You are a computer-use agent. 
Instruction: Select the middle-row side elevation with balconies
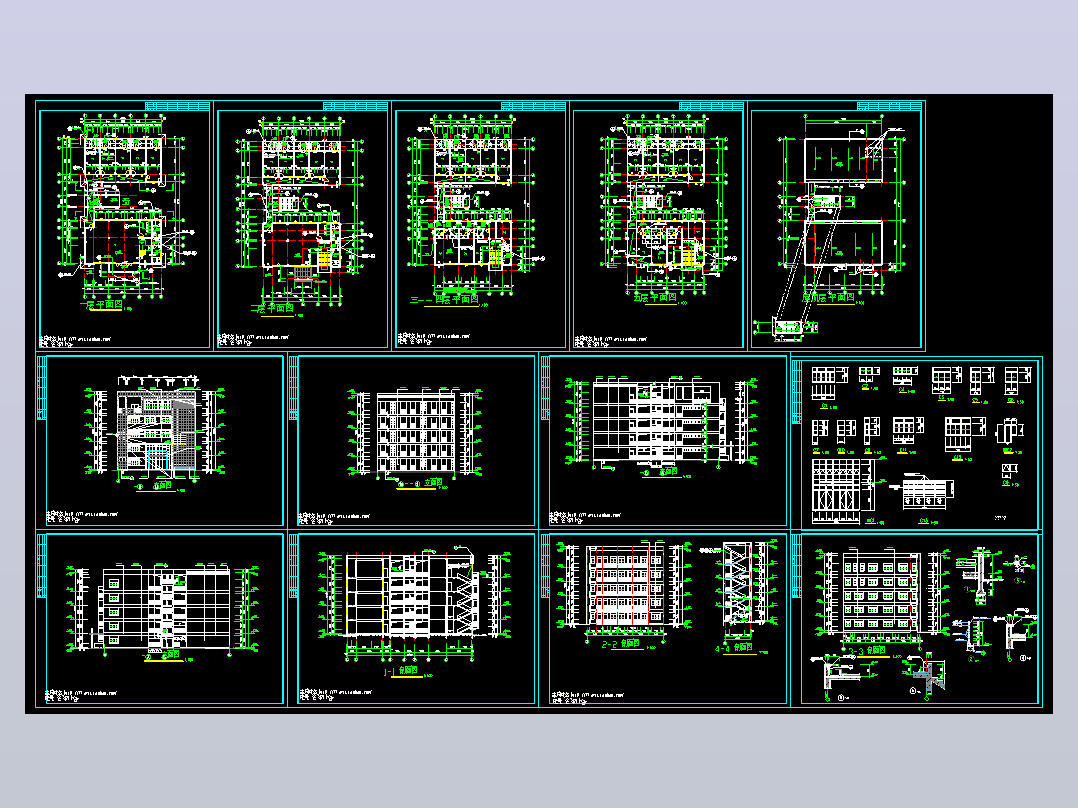[661, 423]
